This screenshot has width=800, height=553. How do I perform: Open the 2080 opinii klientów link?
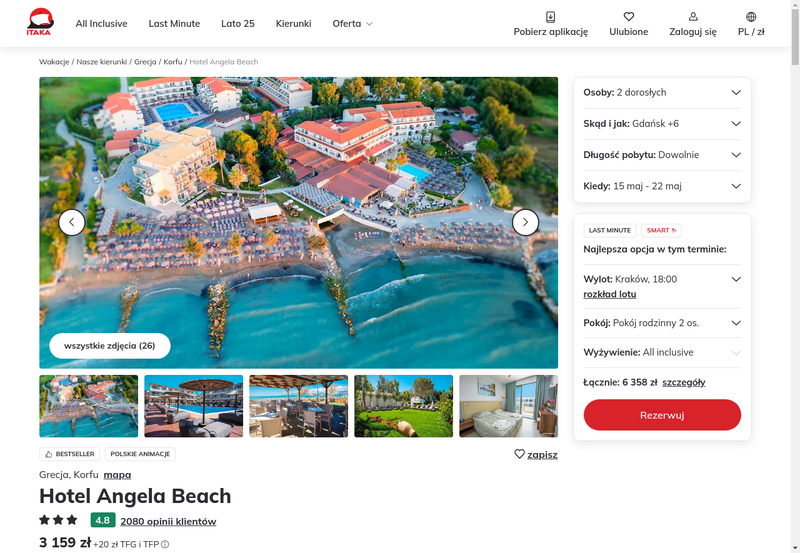click(x=168, y=521)
